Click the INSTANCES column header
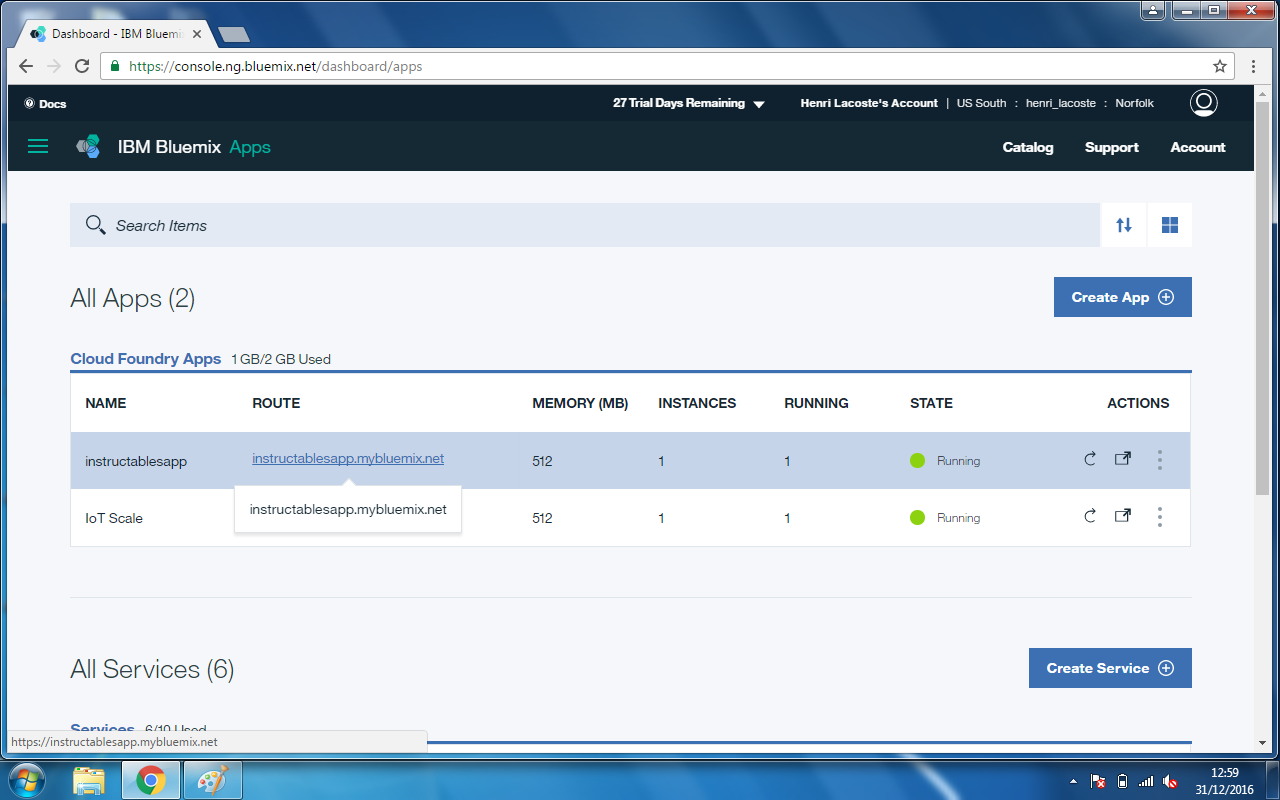This screenshot has width=1280, height=800. coord(697,403)
